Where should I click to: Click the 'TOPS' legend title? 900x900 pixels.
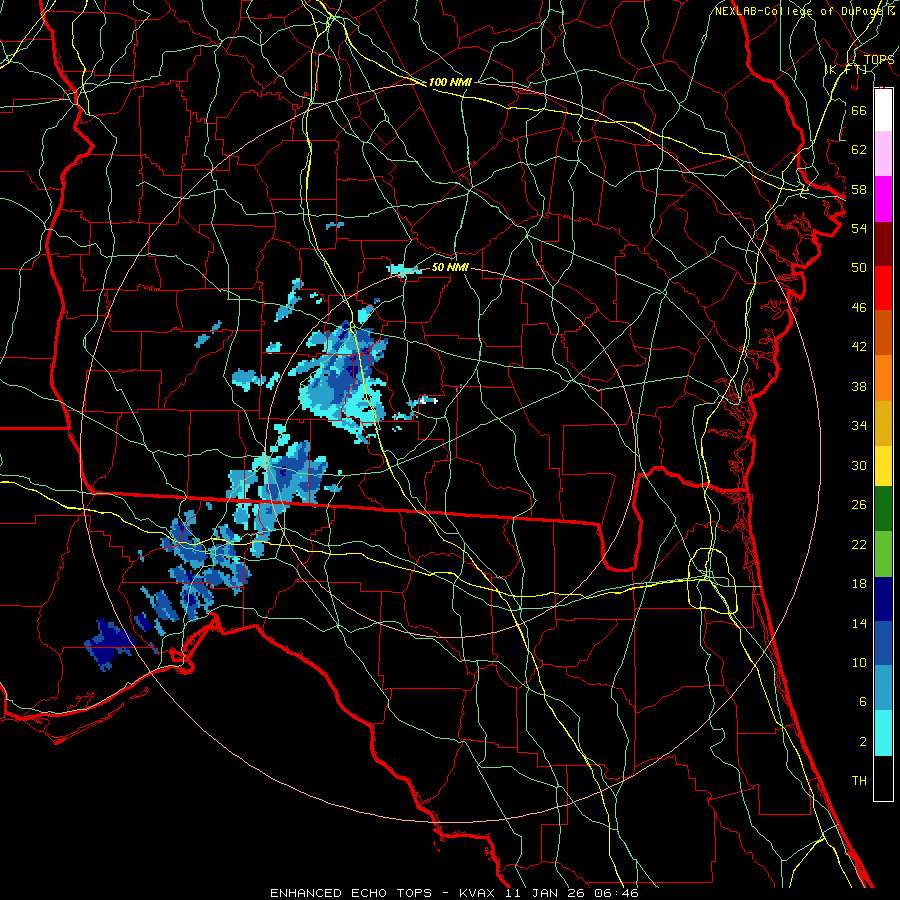[879, 59]
